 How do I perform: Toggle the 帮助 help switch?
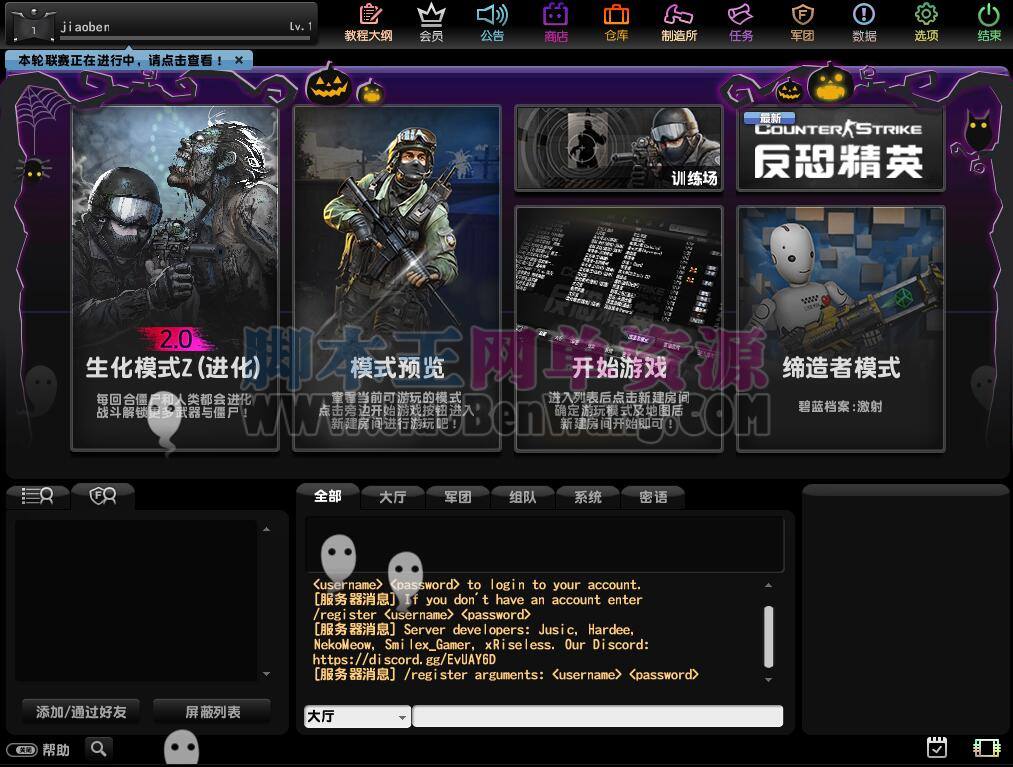22,750
